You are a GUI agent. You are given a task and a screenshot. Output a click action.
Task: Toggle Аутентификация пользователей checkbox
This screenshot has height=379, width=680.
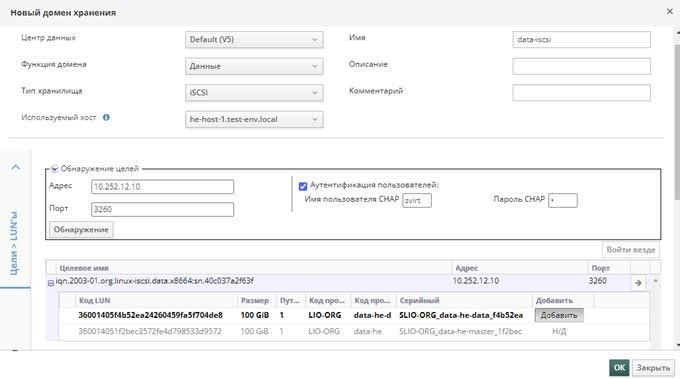pos(303,186)
